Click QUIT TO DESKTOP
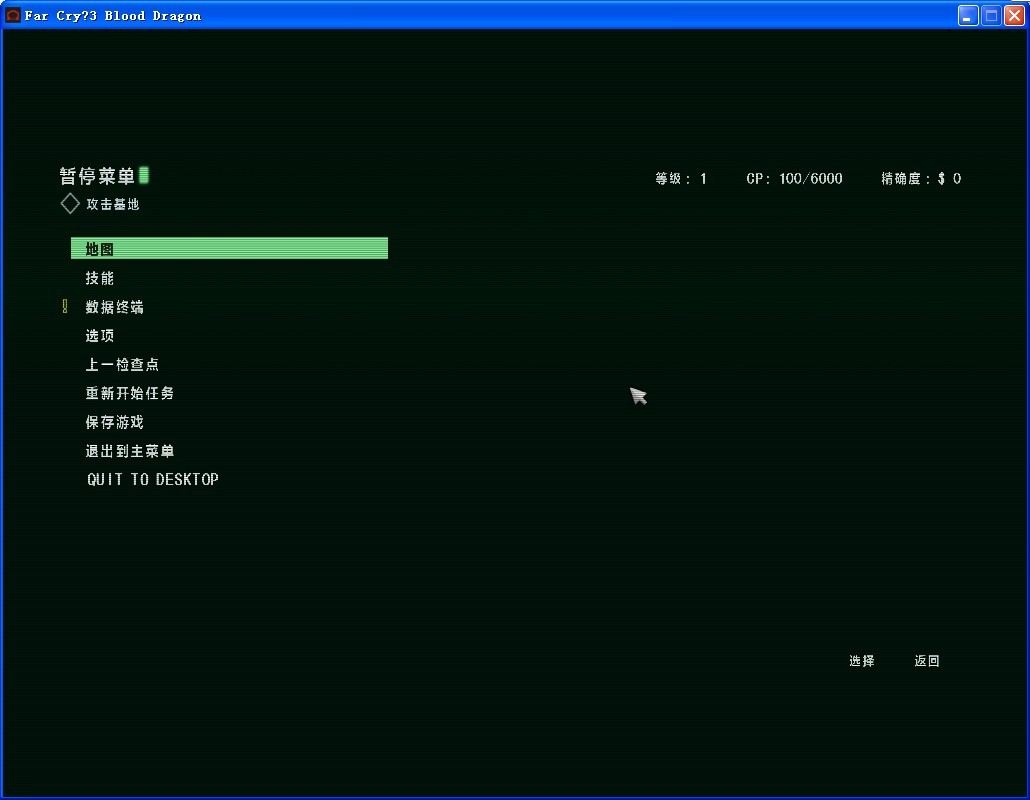The image size is (1030, 800). point(152,479)
